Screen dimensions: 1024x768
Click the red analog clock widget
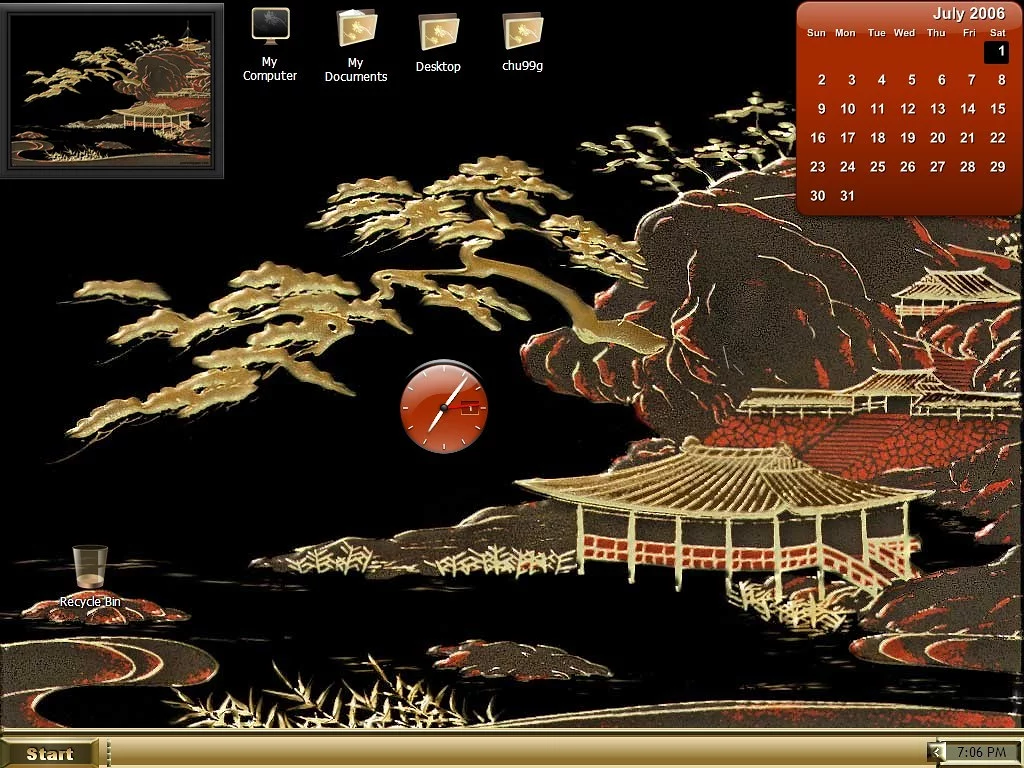coord(444,407)
